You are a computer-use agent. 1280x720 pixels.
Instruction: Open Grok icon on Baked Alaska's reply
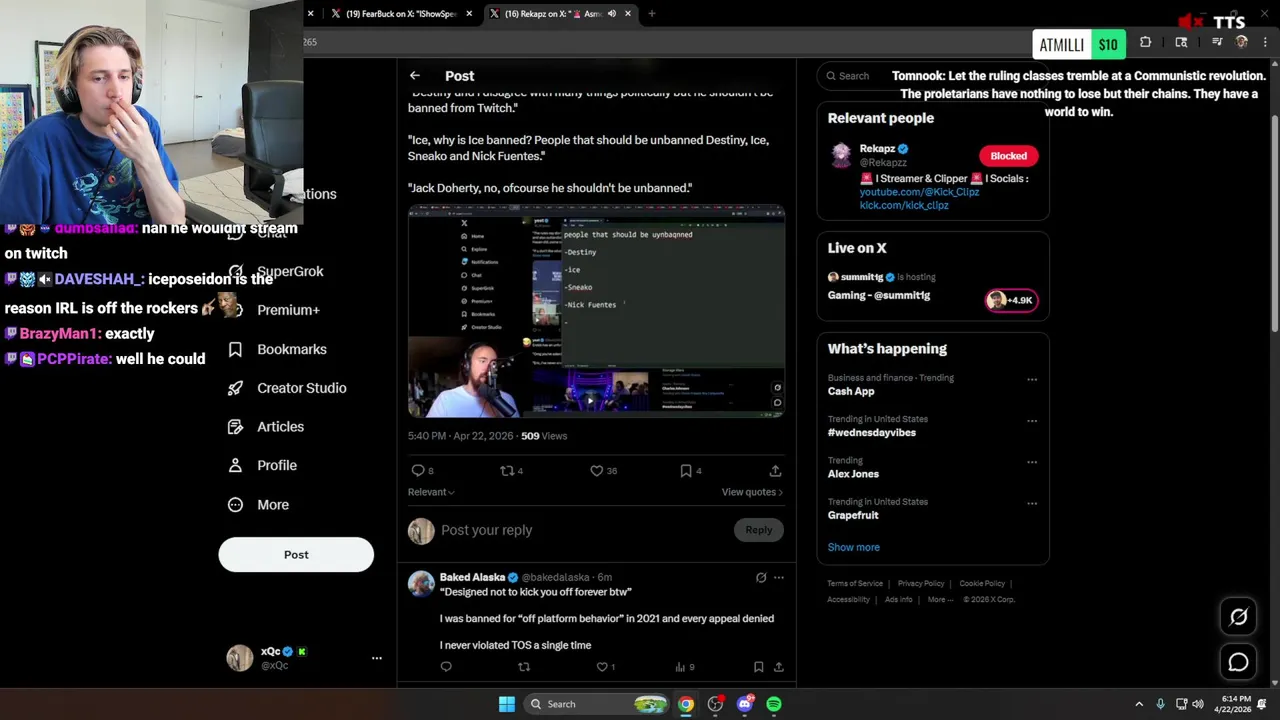coord(761,578)
